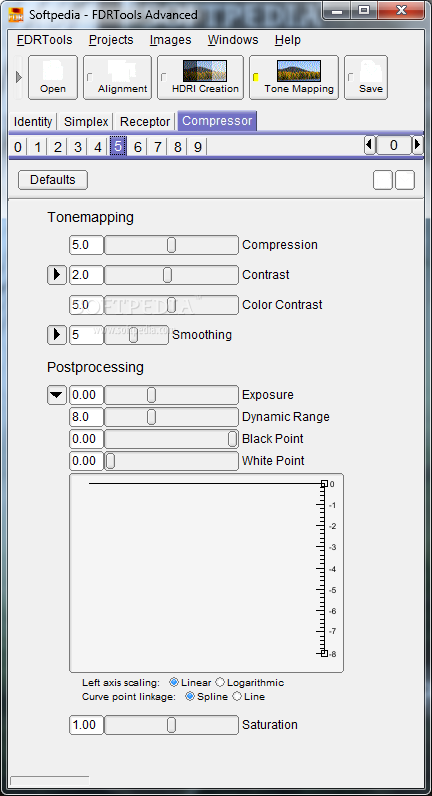Click the left arrow beside the preset counter
The height and width of the screenshot is (796, 432).
coord(370,146)
